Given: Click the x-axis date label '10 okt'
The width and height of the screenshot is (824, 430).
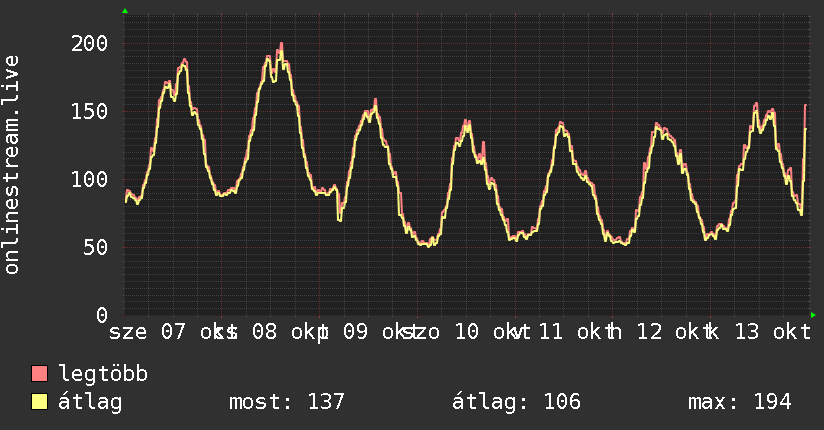Looking at the screenshot, I should [x=492, y=332].
